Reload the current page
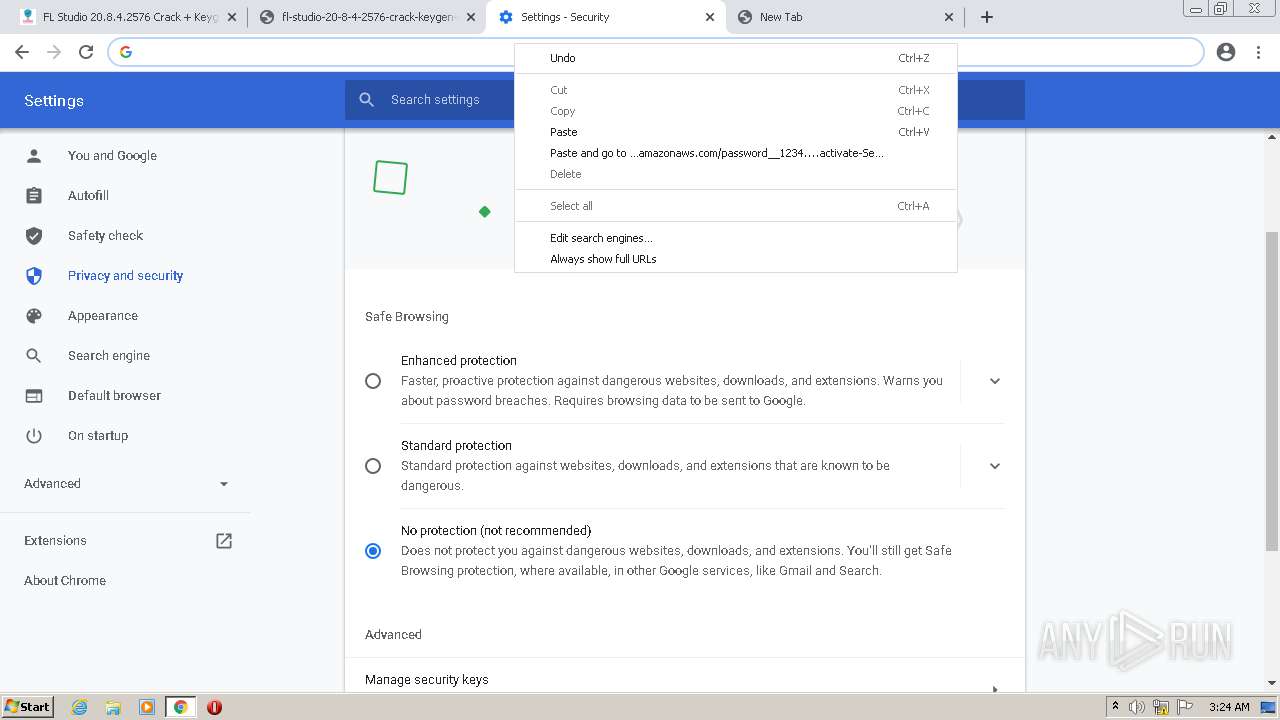Screen dimensions: 1280x720 click(x=86, y=52)
